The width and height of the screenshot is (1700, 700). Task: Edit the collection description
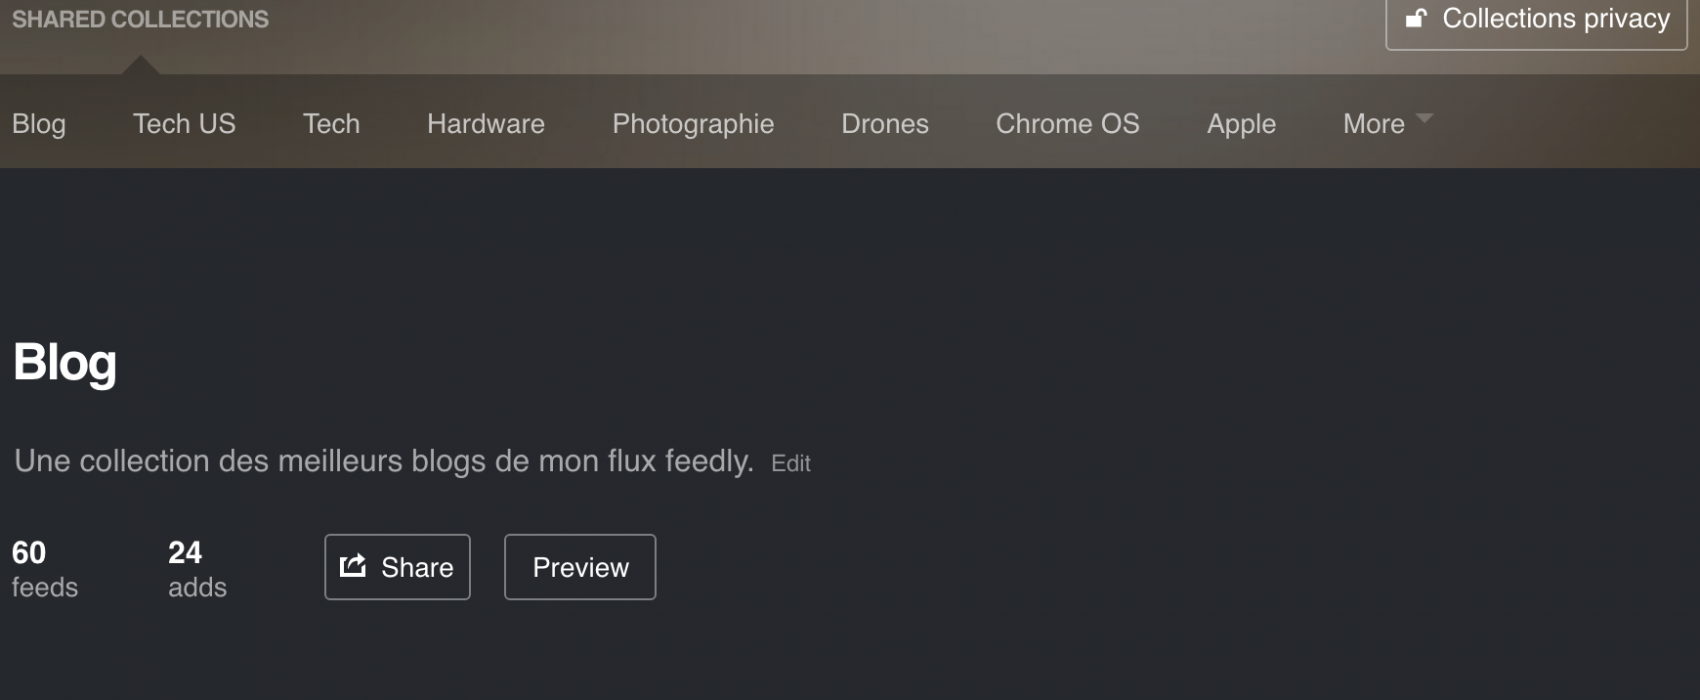[791, 463]
